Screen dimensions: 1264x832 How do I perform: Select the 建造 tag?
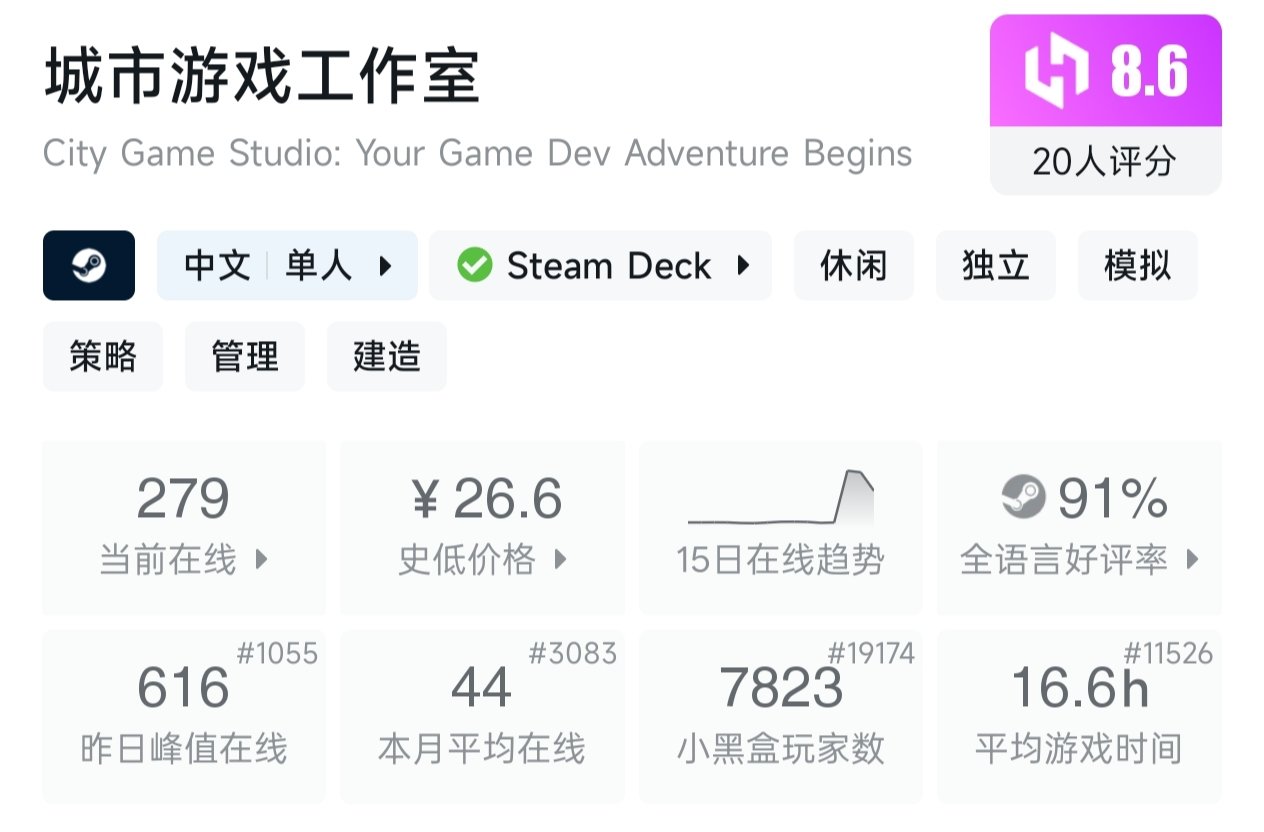pyautogui.click(x=387, y=357)
